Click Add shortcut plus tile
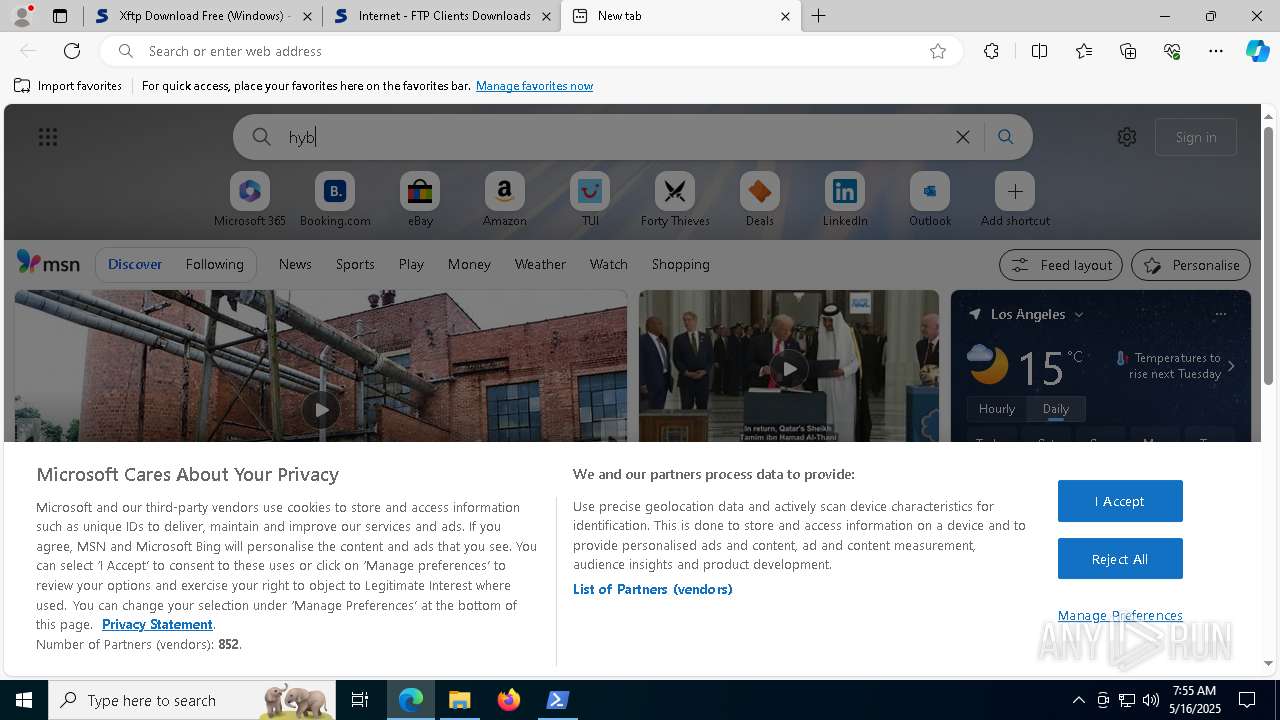 [1015, 199]
